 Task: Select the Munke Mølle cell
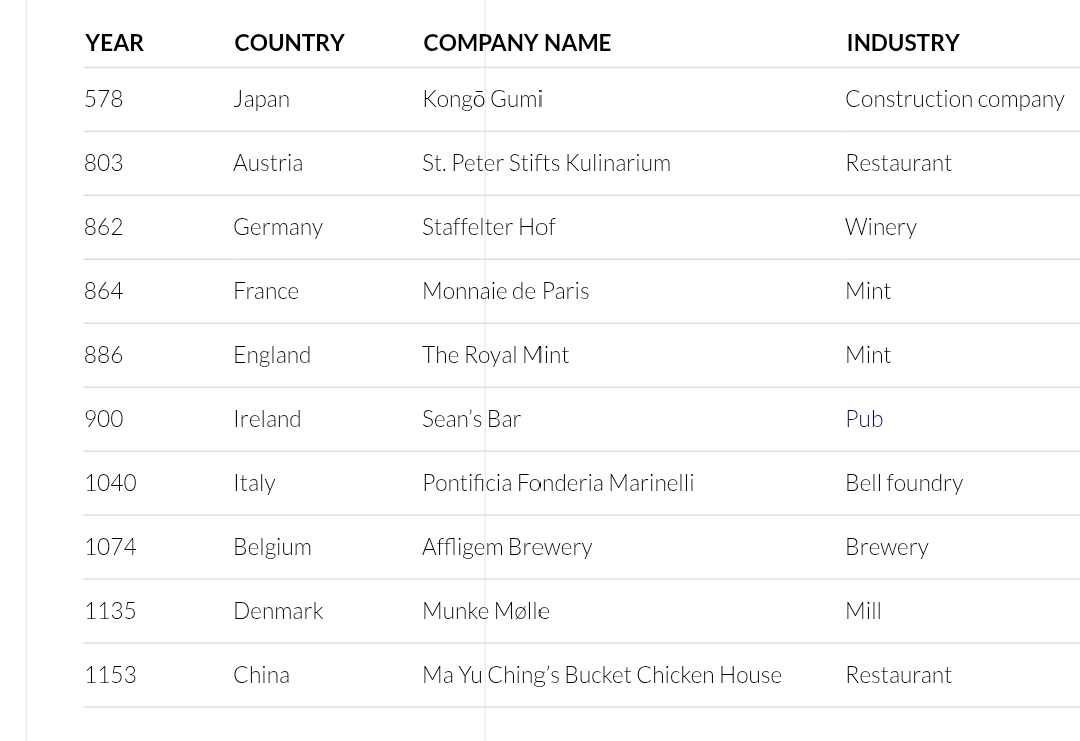point(485,611)
